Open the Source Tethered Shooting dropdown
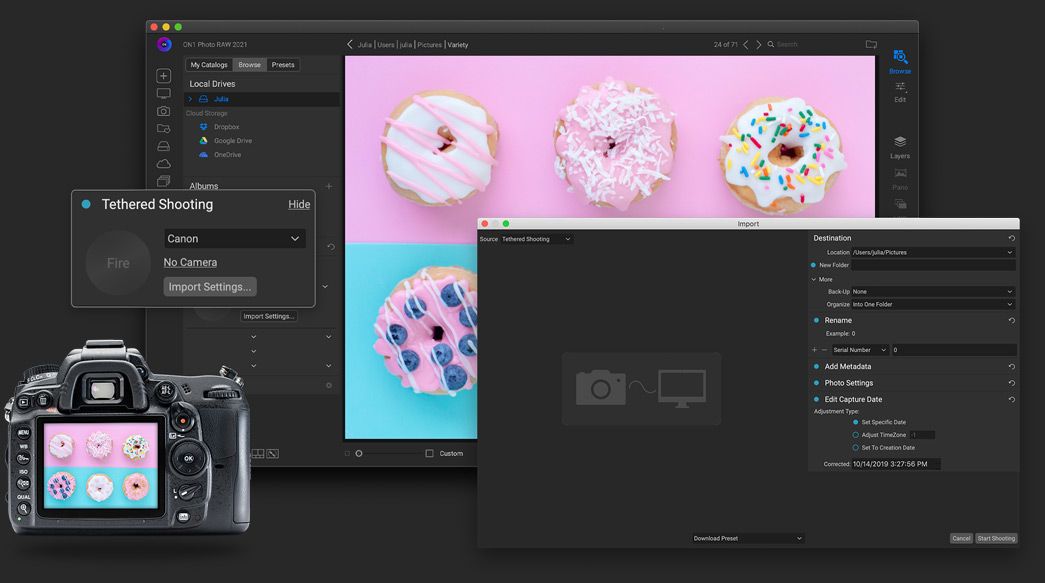This screenshot has height=583, width=1045. (536, 239)
